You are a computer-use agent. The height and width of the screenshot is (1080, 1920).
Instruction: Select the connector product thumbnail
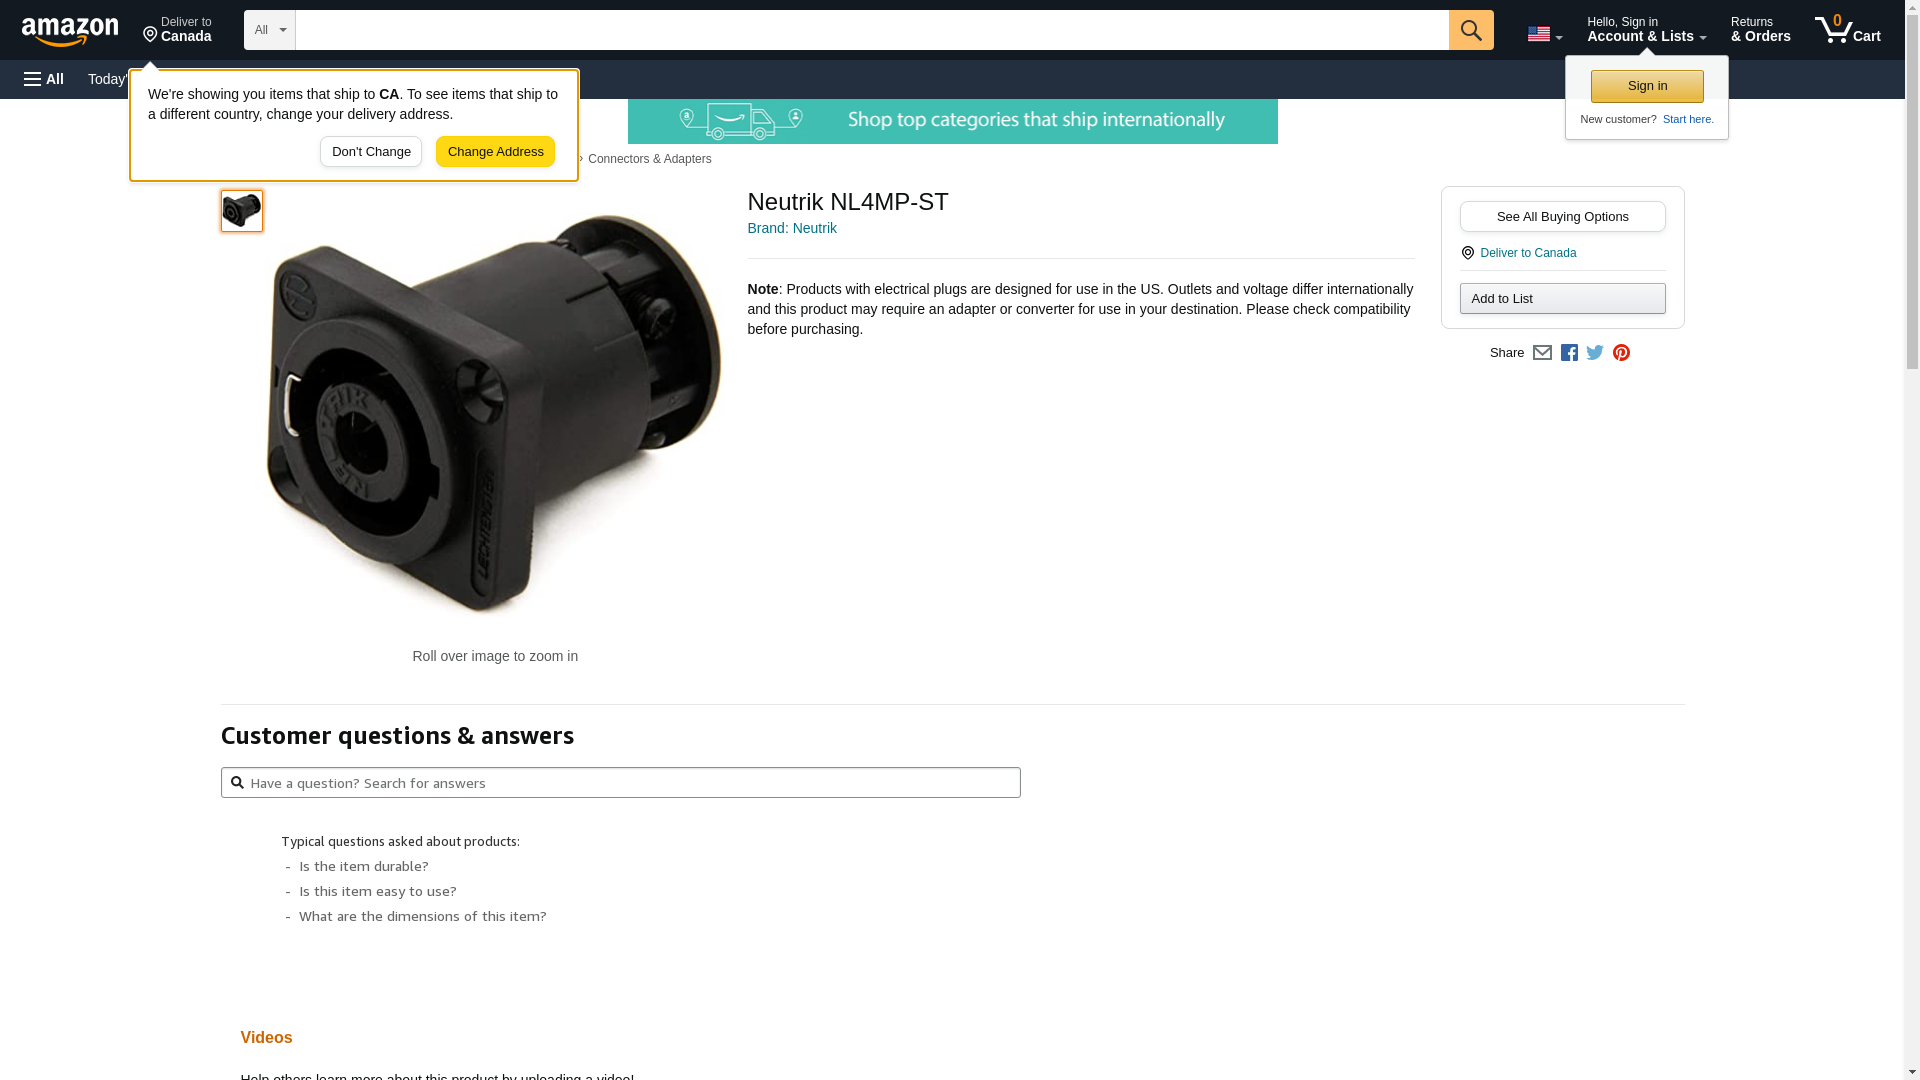point(242,211)
